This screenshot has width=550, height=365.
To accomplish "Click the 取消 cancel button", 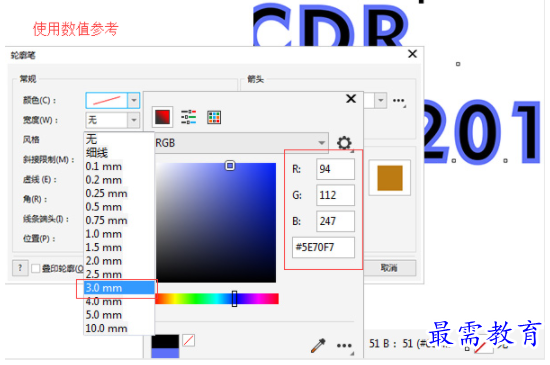I will coord(389,268).
